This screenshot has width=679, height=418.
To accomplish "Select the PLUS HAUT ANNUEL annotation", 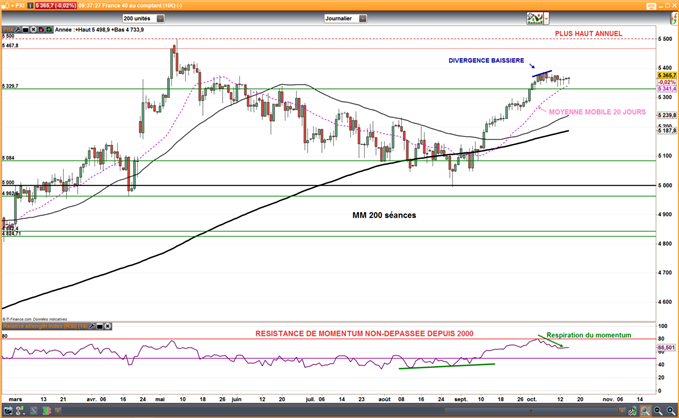I will (588, 33).
